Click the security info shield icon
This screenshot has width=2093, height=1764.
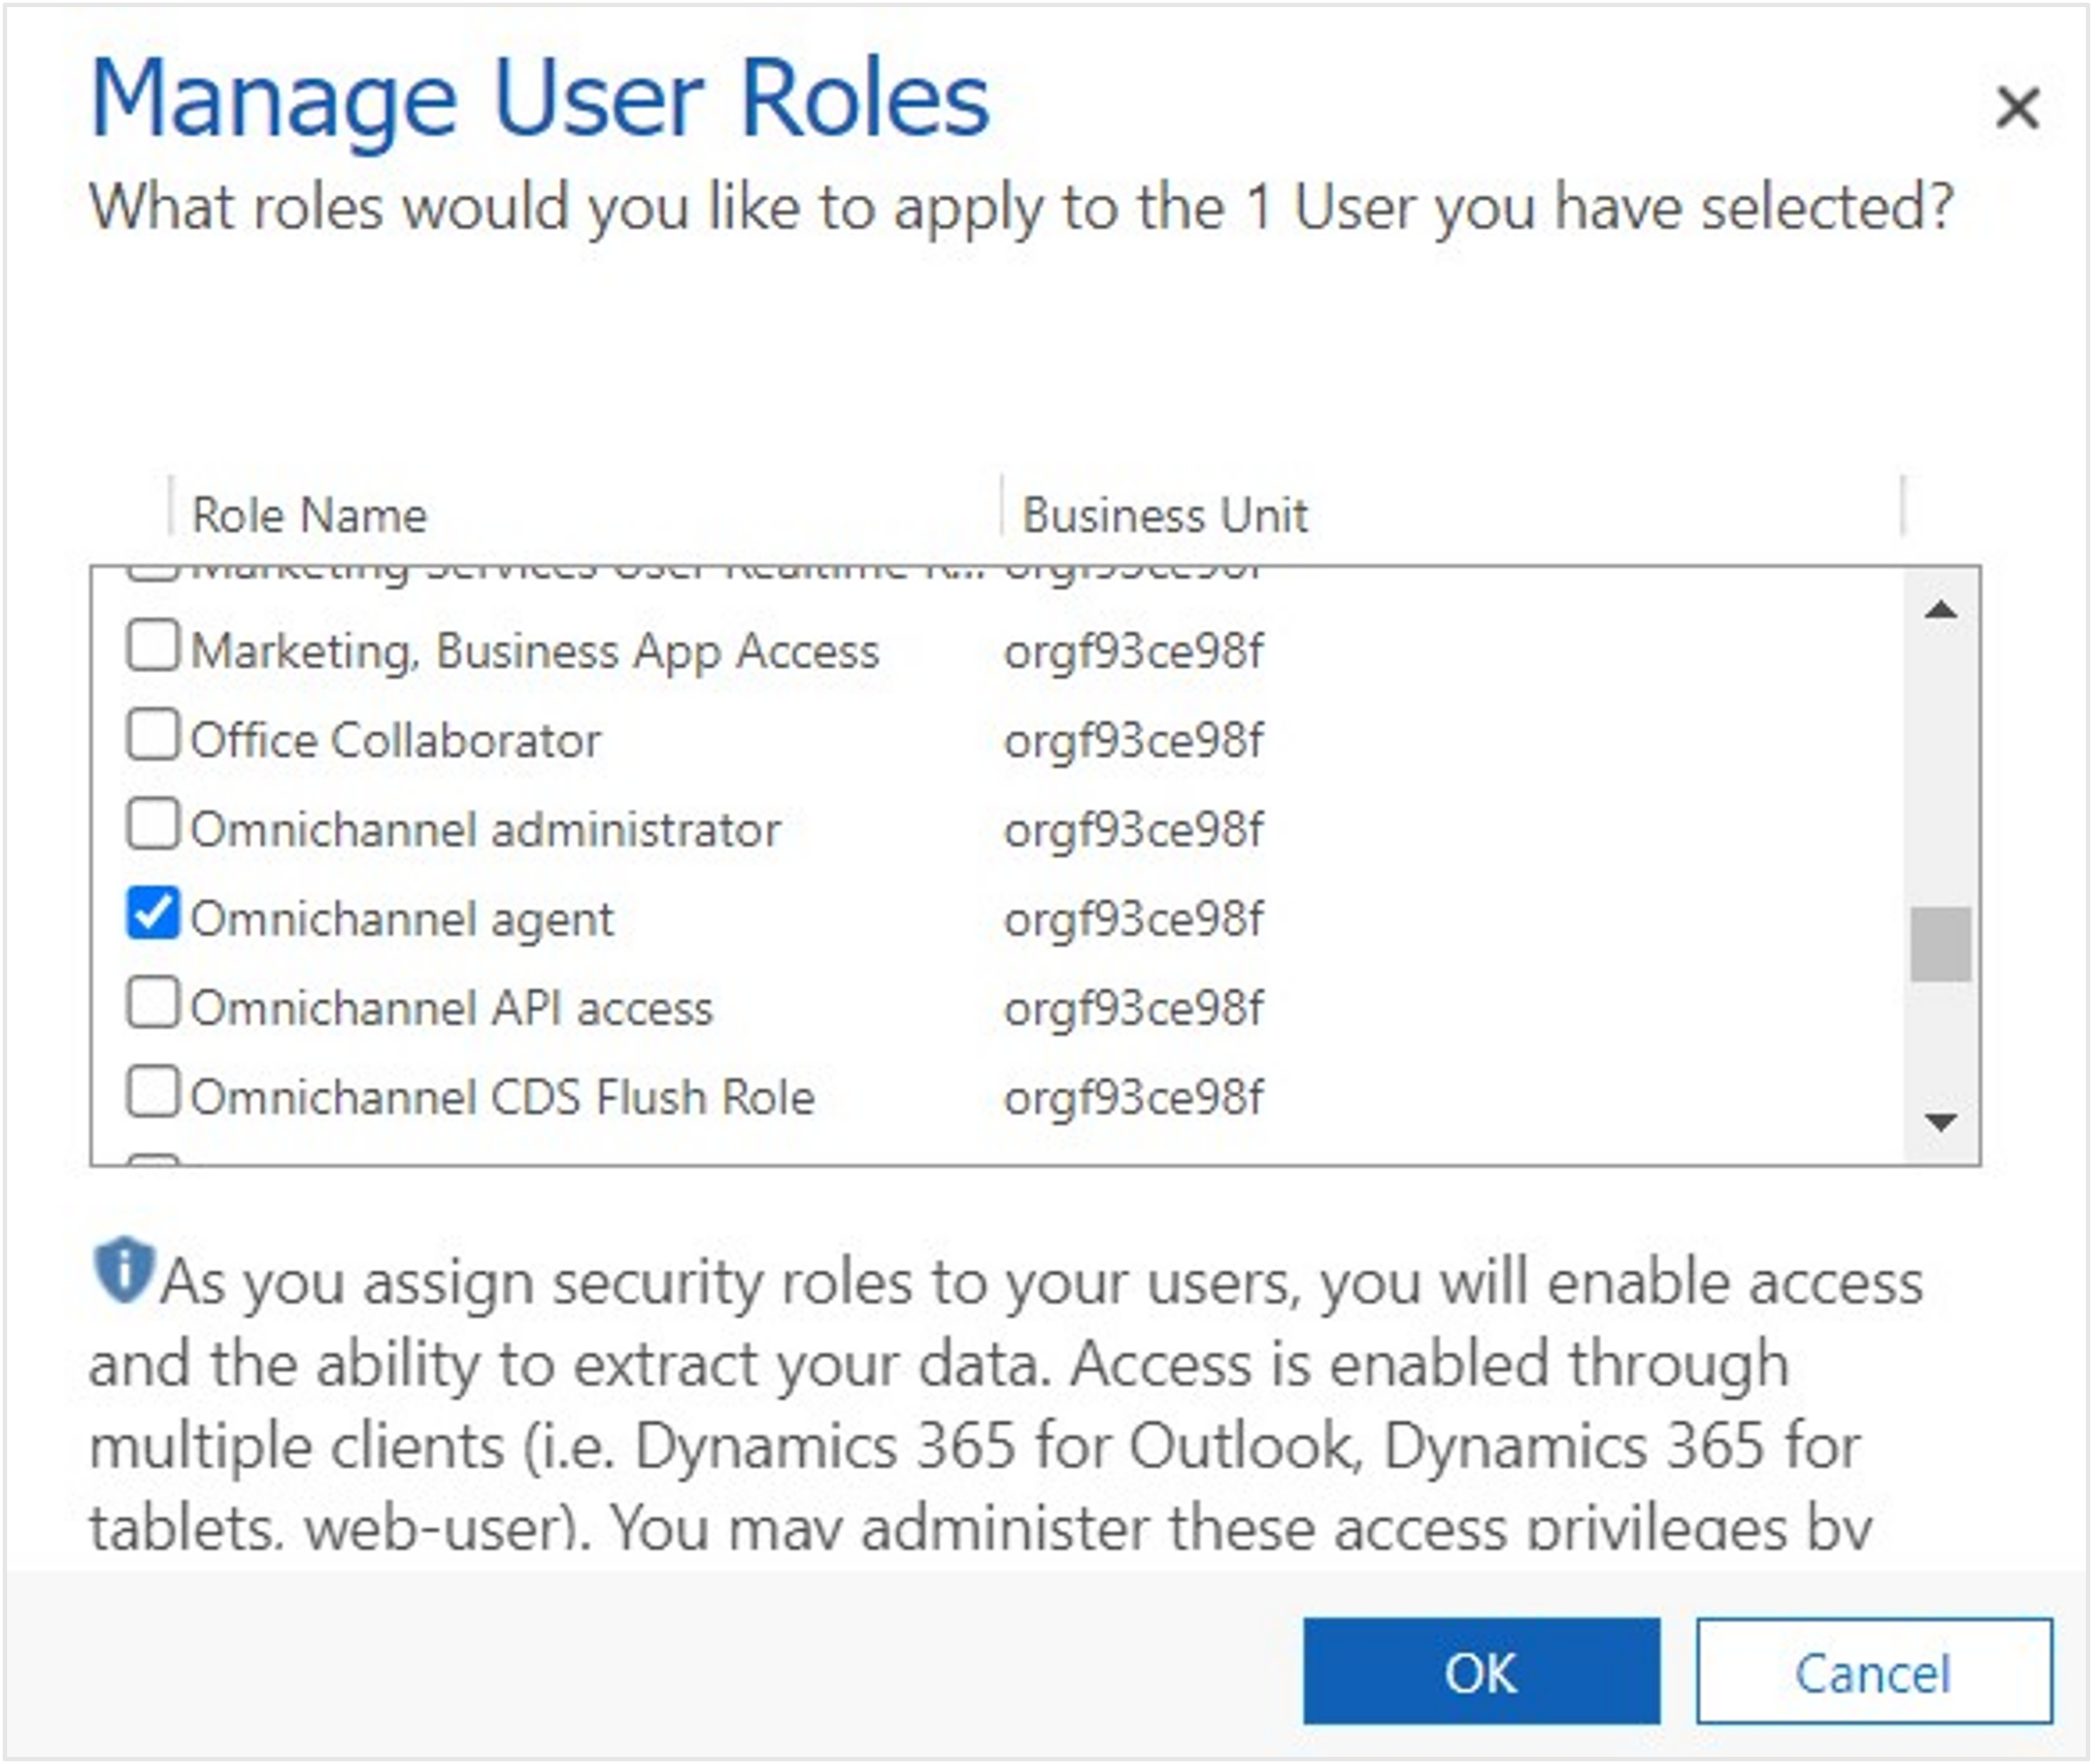[123, 1271]
